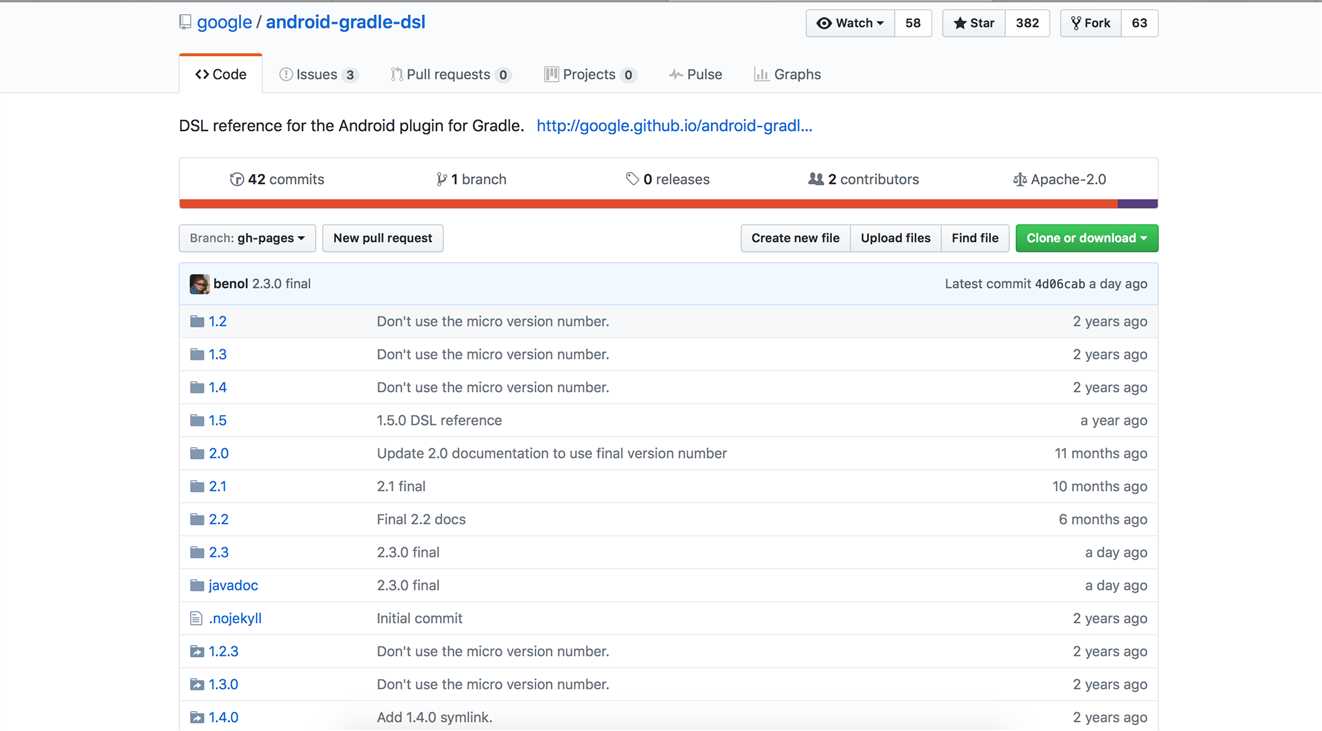Click the symlink icon for 1.2.3

(x=197, y=651)
